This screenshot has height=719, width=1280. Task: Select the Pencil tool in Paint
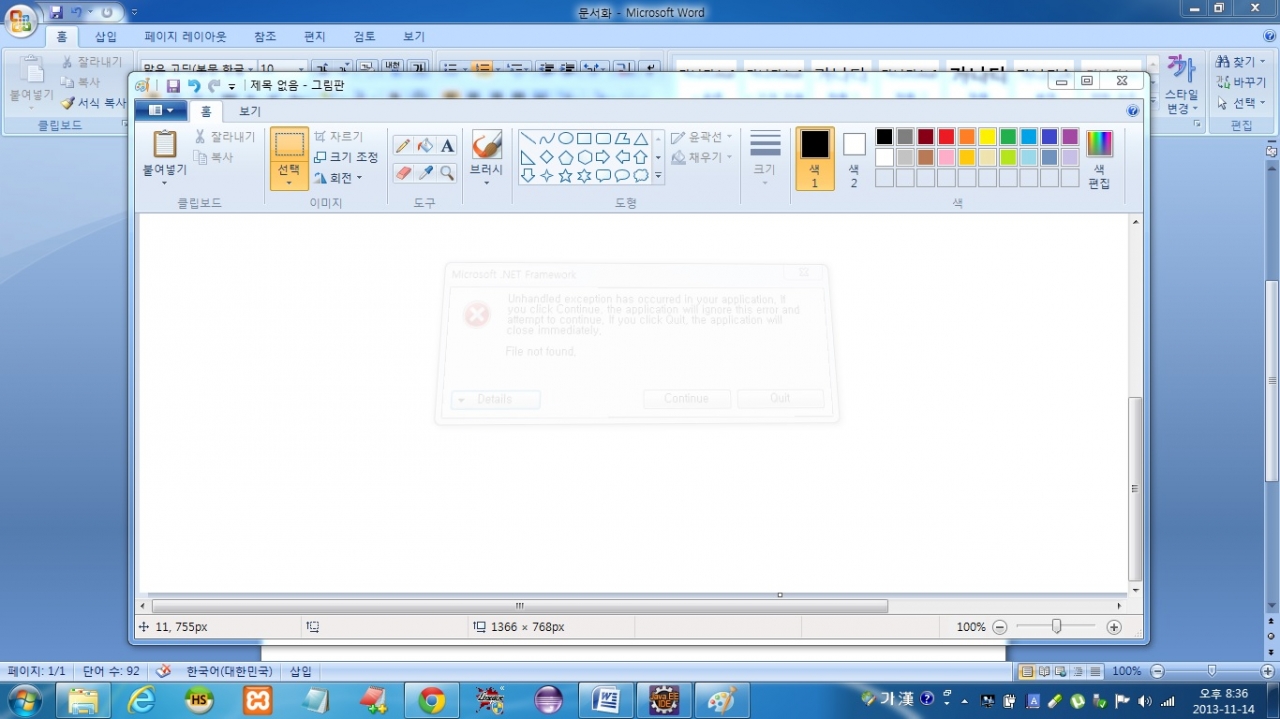403,146
